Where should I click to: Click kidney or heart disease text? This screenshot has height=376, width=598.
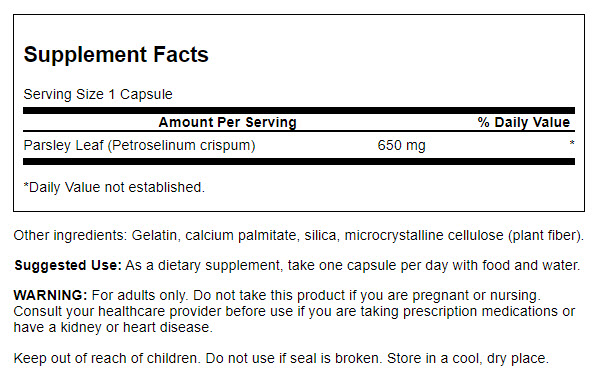coord(137,327)
